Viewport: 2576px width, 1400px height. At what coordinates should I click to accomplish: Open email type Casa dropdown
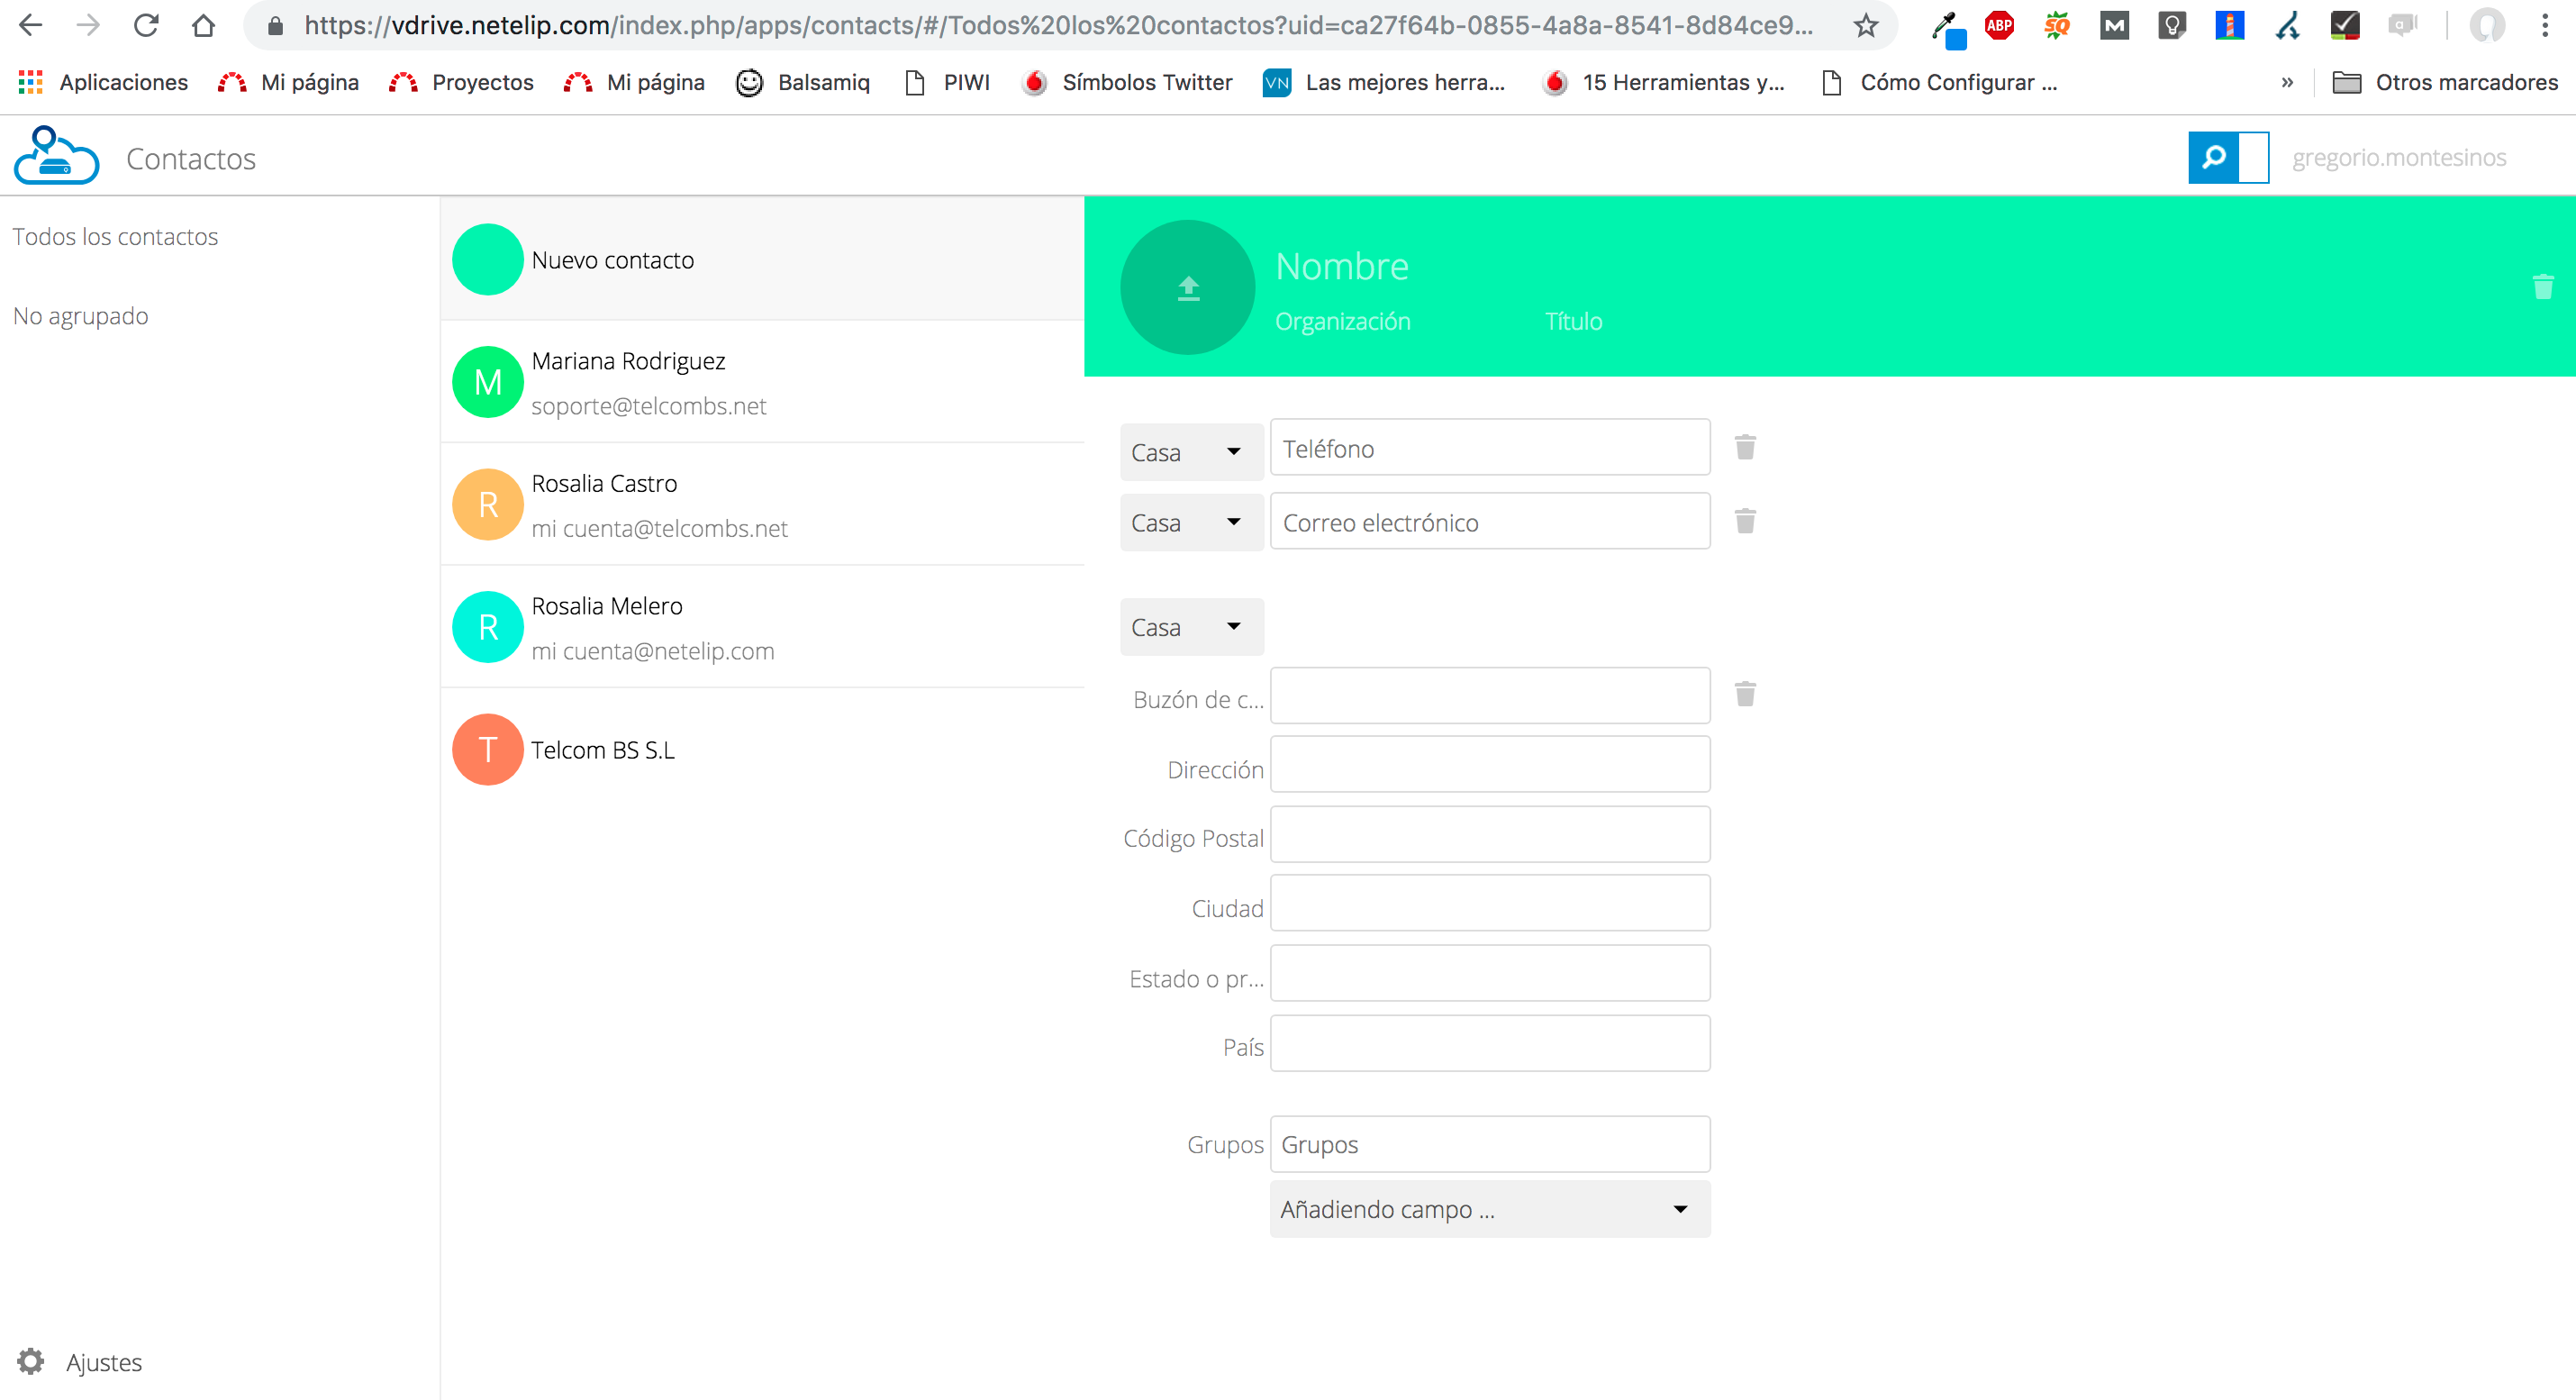coord(1191,522)
